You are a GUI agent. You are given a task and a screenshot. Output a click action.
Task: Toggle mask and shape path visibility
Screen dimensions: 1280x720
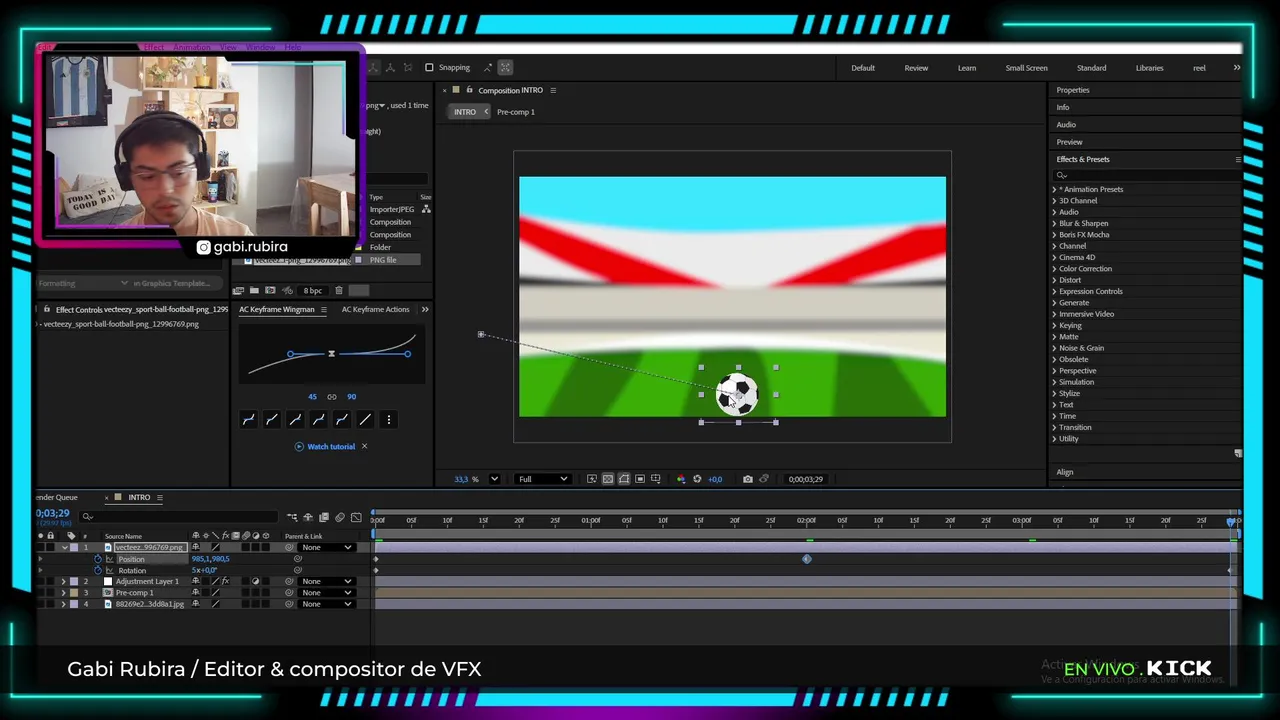pos(624,479)
